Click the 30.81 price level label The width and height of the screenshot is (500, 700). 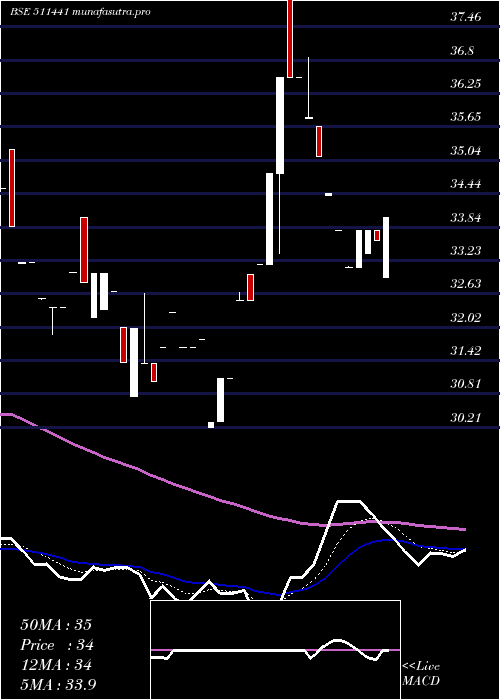466,384
